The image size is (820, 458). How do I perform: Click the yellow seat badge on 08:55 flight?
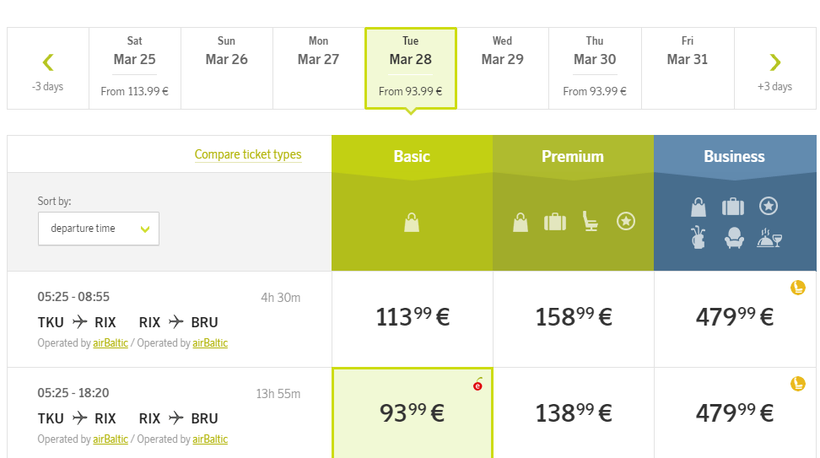point(798,288)
